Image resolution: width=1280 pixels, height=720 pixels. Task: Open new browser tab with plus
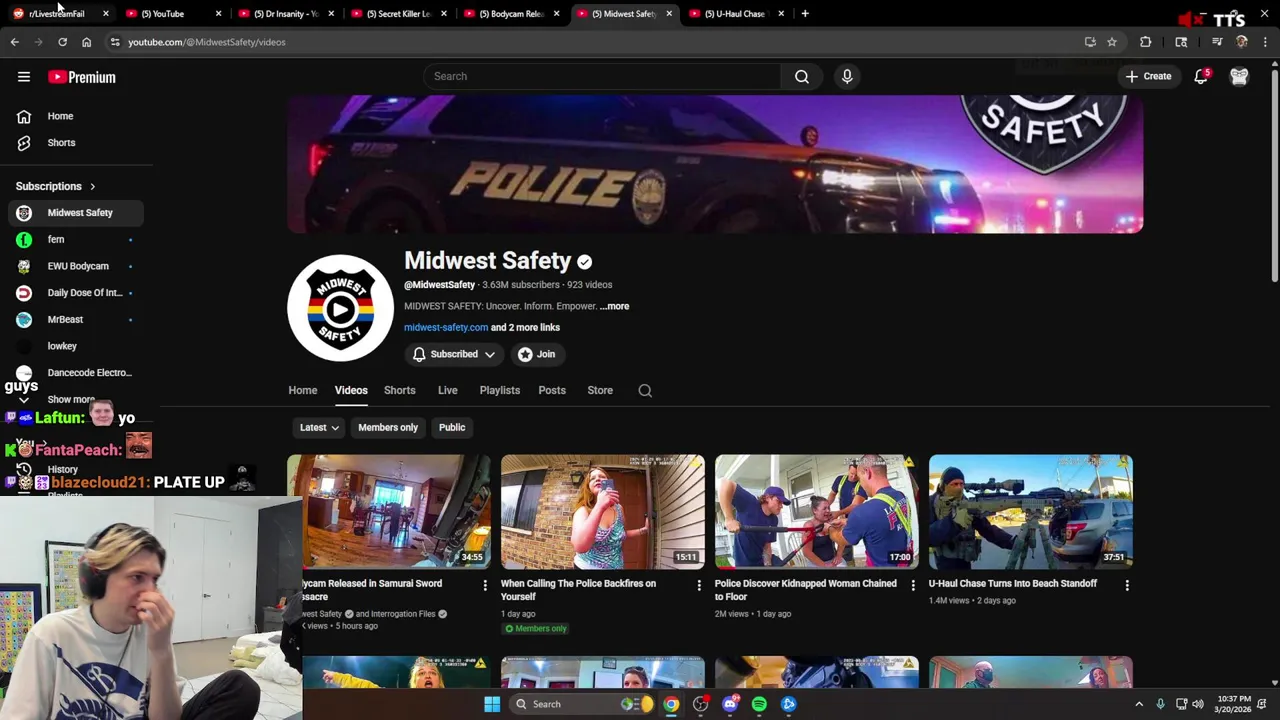coord(805,13)
